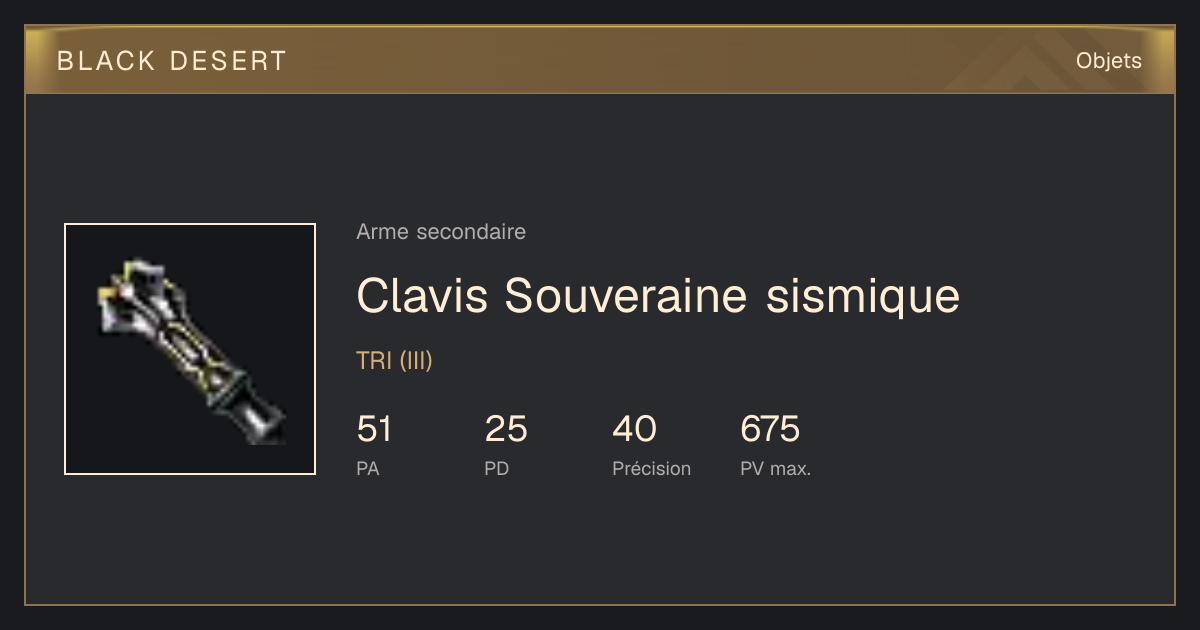The image size is (1200, 630).
Task: Click the Clavis weapon item thumbnail
Action: click(190, 349)
